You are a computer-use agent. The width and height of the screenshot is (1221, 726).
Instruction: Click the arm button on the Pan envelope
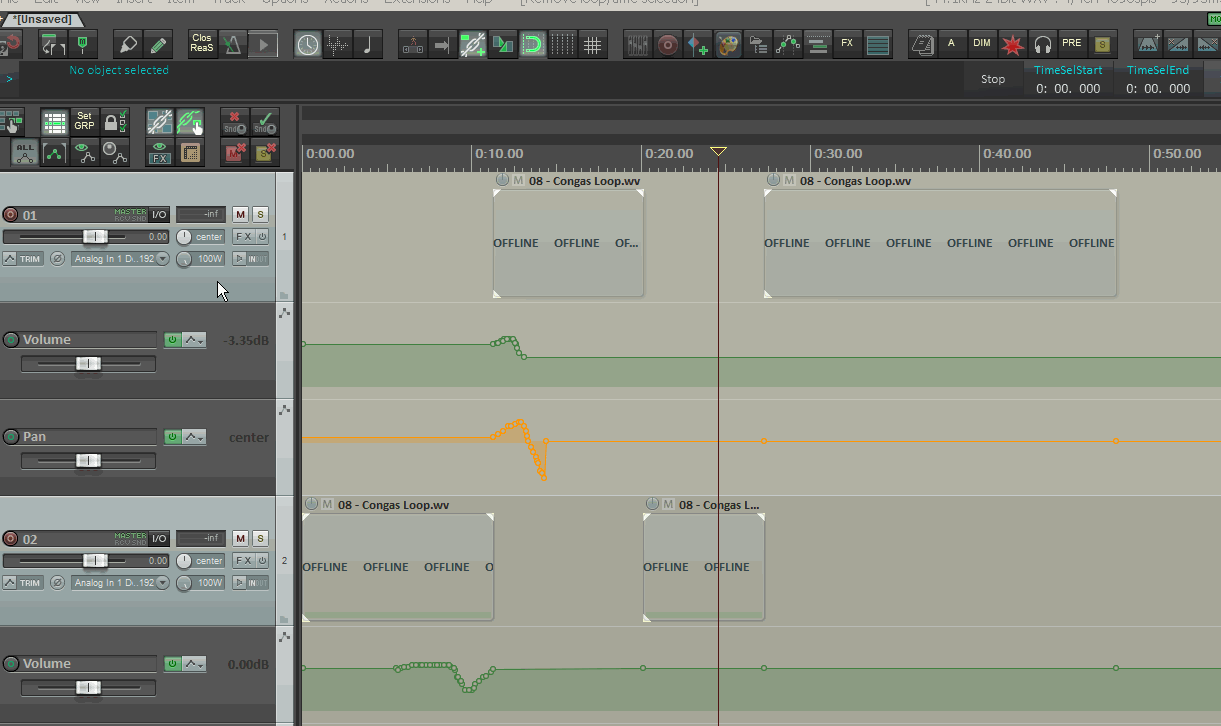tap(11, 437)
